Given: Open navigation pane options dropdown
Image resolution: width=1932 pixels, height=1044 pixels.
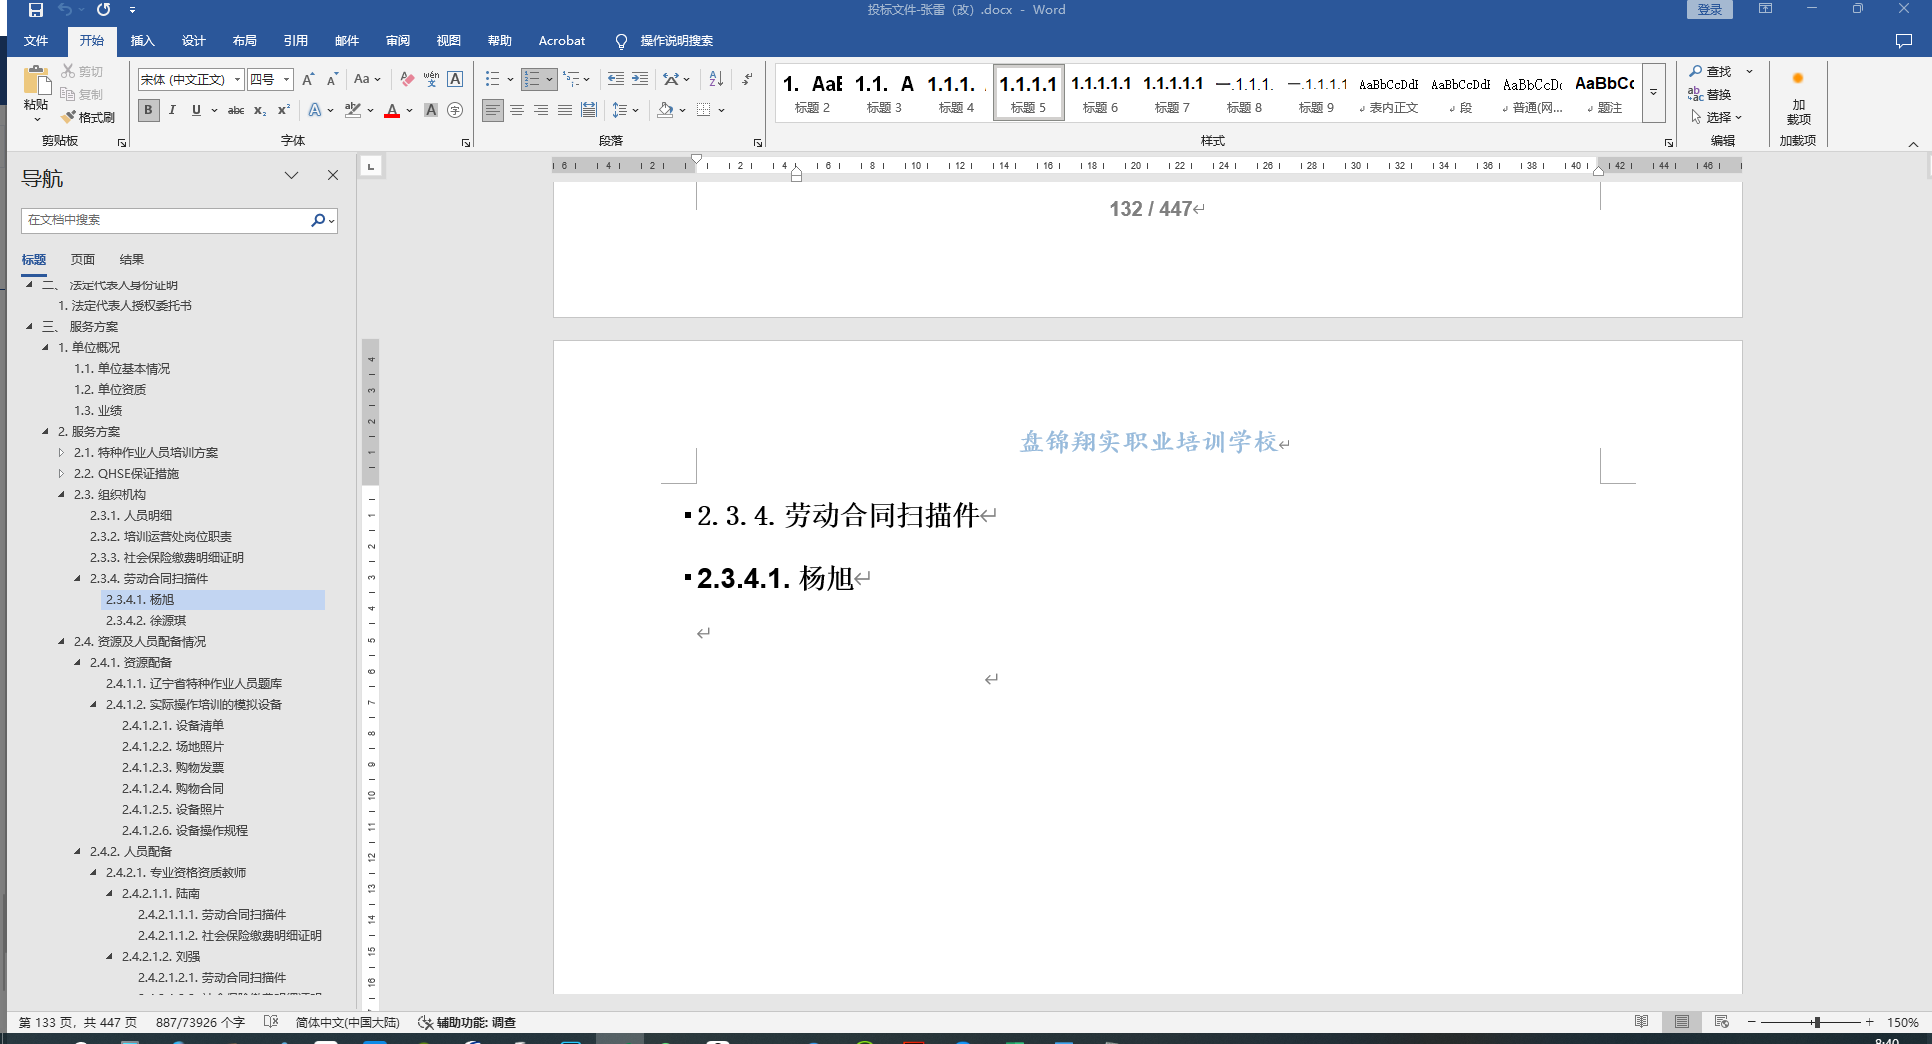Looking at the screenshot, I should tap(291, 175).
